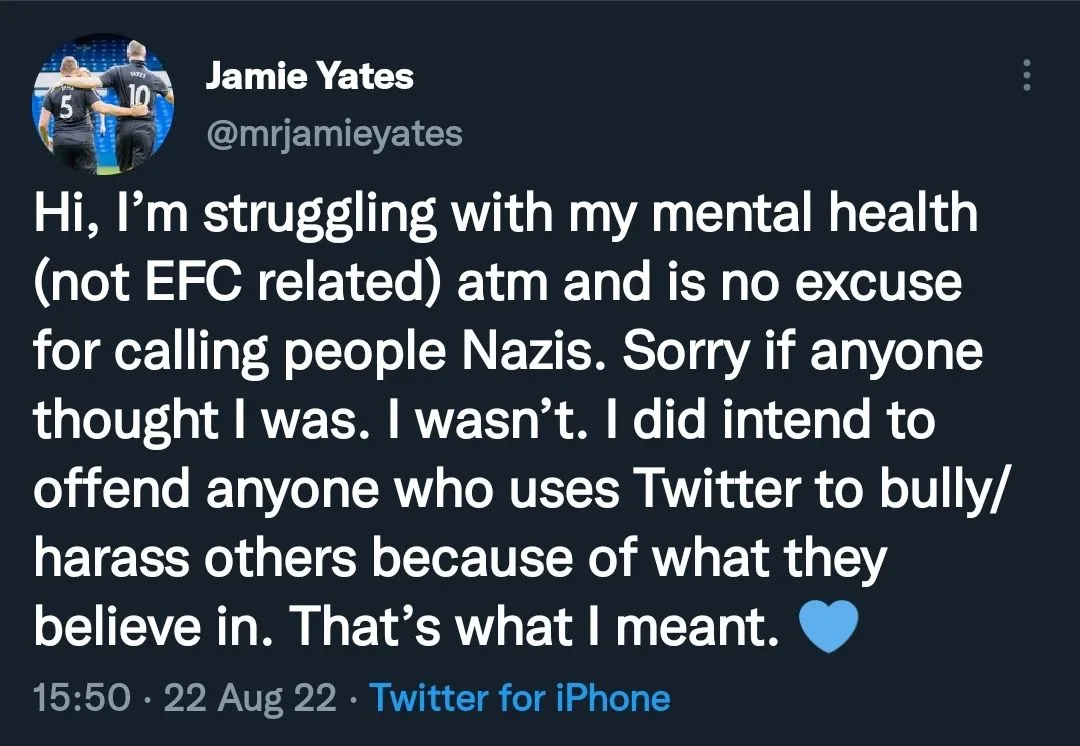Click the 15:50 timestamp

(81, 697)
